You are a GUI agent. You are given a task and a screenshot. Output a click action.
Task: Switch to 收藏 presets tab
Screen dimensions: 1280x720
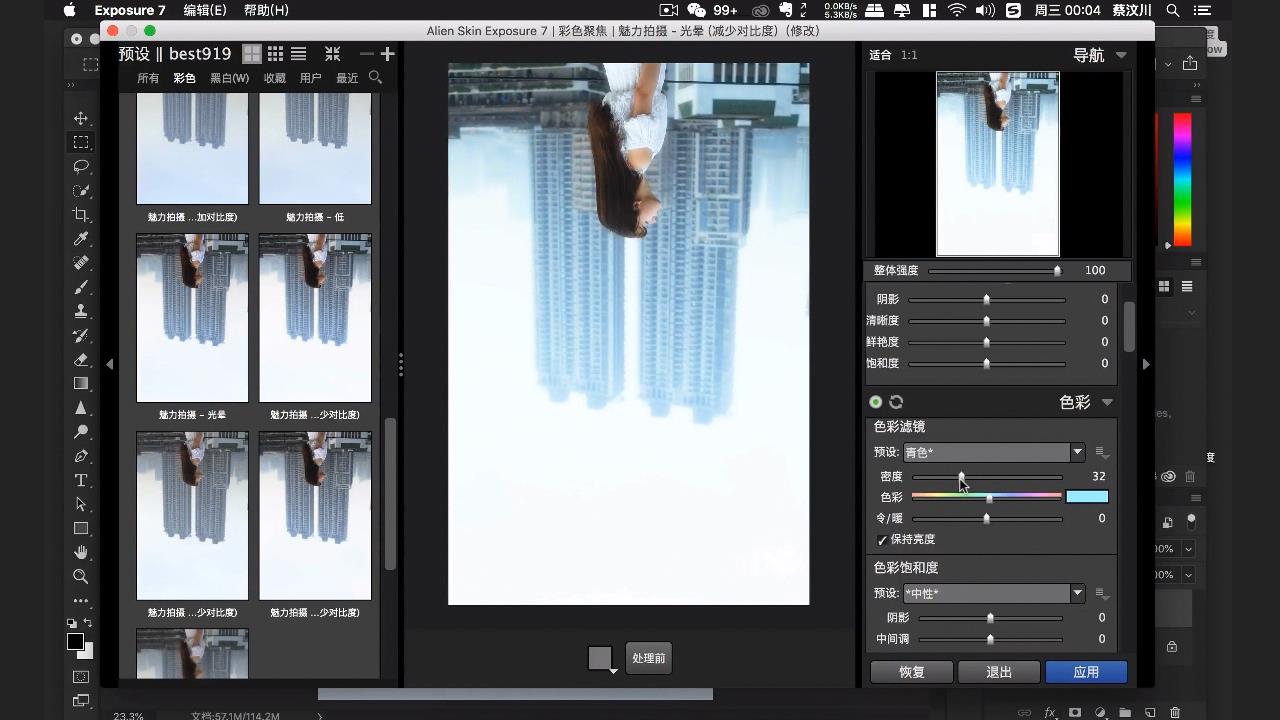click(x=275, y=78)
